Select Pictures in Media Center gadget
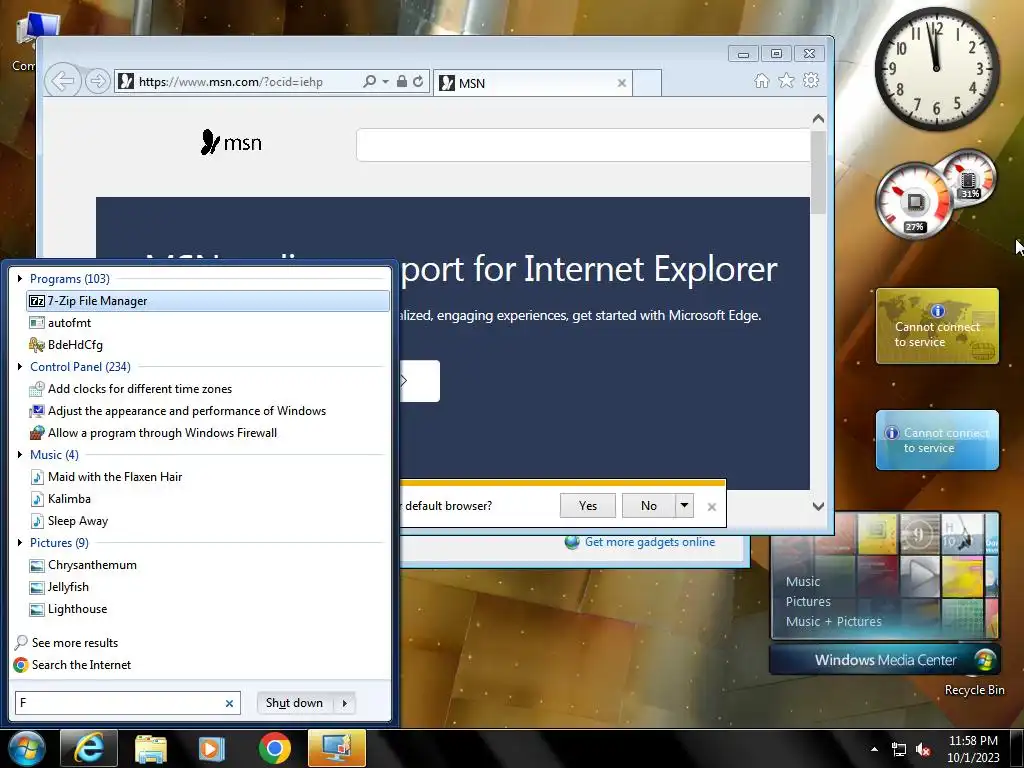Viewport: 1024px width, 768px height. coord(808,601)
